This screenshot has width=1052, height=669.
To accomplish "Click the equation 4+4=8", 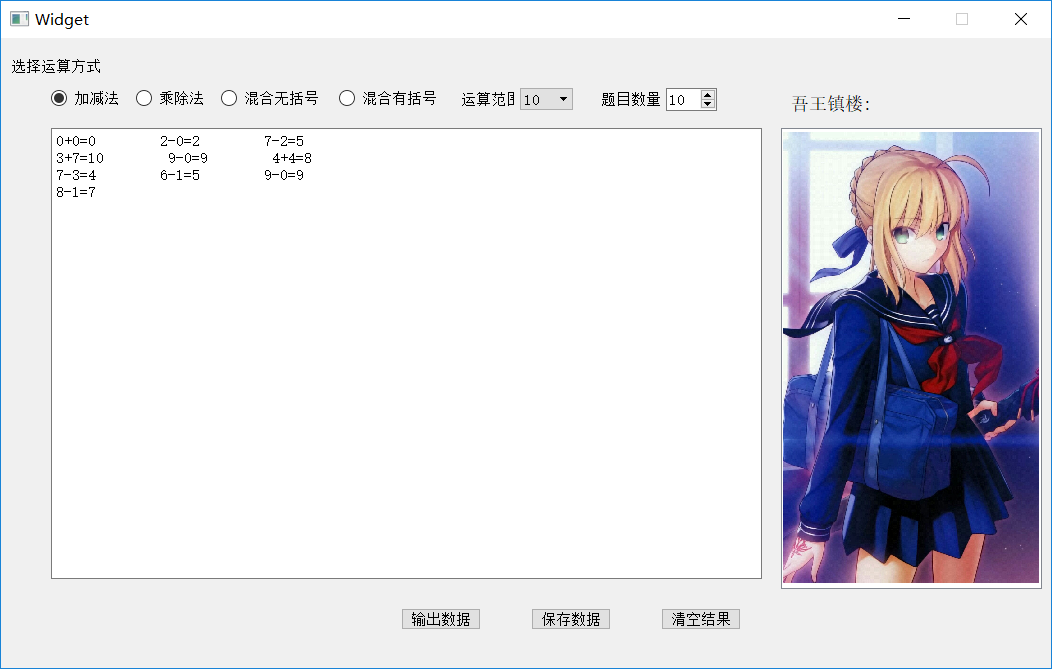I will pyautogui.click(x=292, y=158).
